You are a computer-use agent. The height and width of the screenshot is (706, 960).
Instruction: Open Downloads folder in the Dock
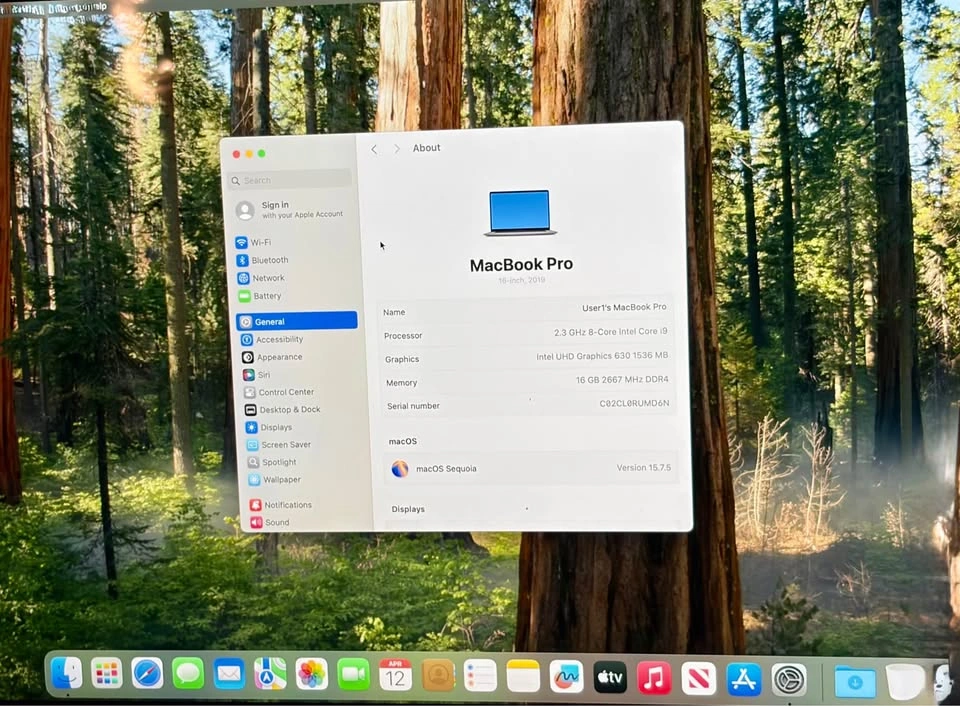tap(855, 681)
